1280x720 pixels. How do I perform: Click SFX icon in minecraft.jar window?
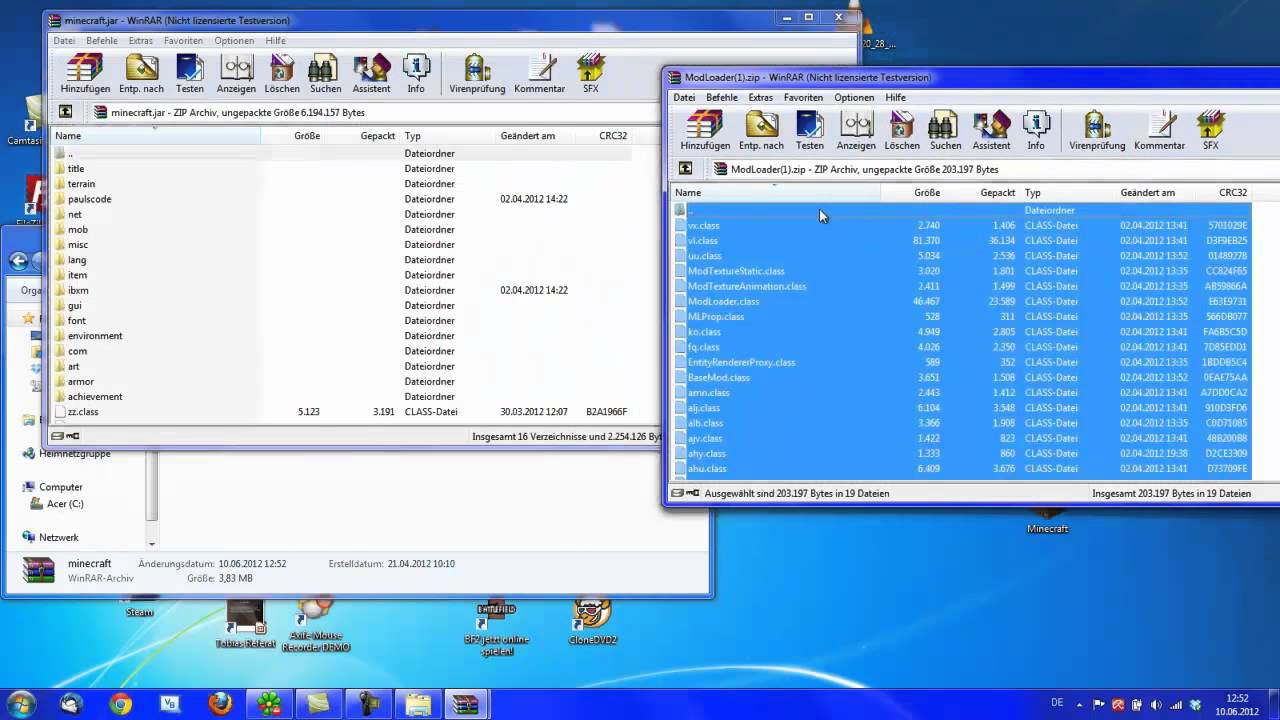tap(591, 73)
